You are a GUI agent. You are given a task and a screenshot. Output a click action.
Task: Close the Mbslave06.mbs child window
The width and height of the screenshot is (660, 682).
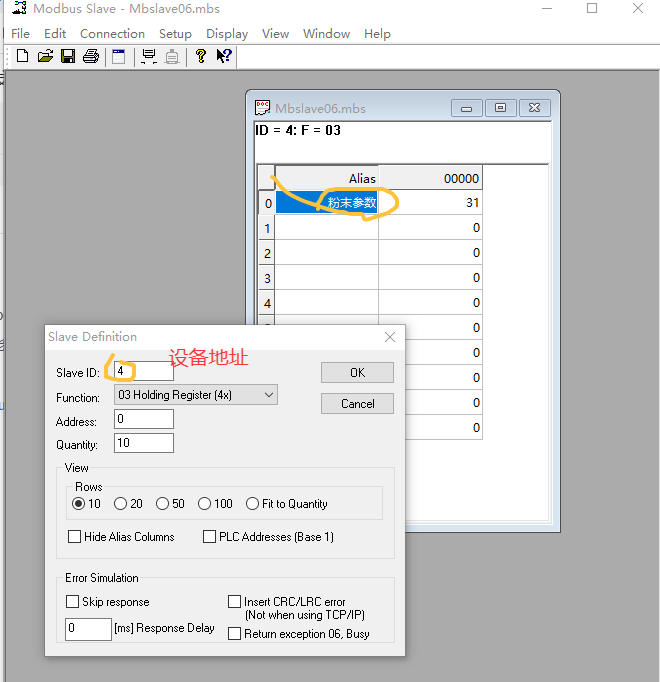coord(535,108)
